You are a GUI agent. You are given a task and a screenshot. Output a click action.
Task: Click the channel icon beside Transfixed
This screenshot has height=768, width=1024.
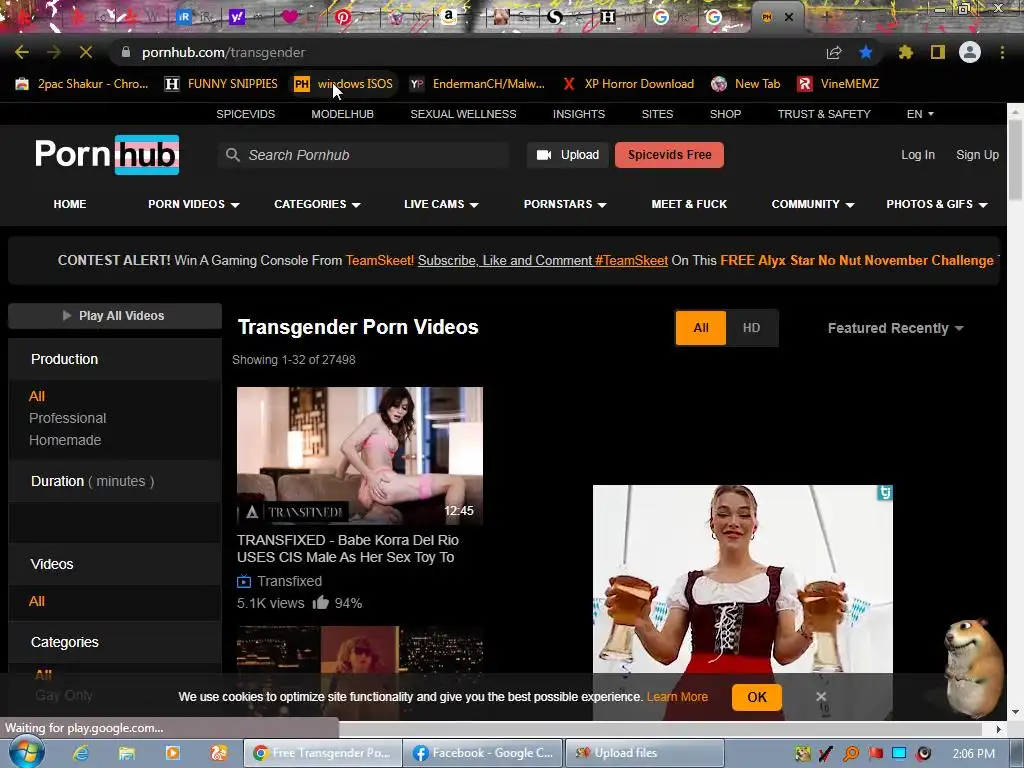(244, 581)
